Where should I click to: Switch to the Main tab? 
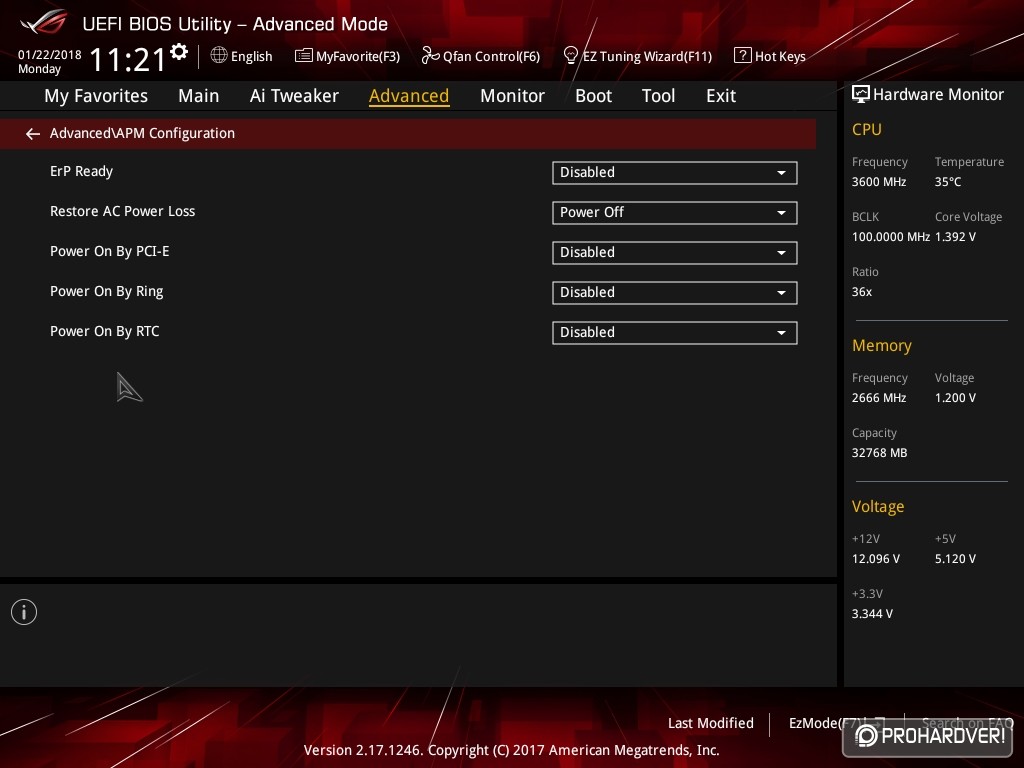[199, 96]
